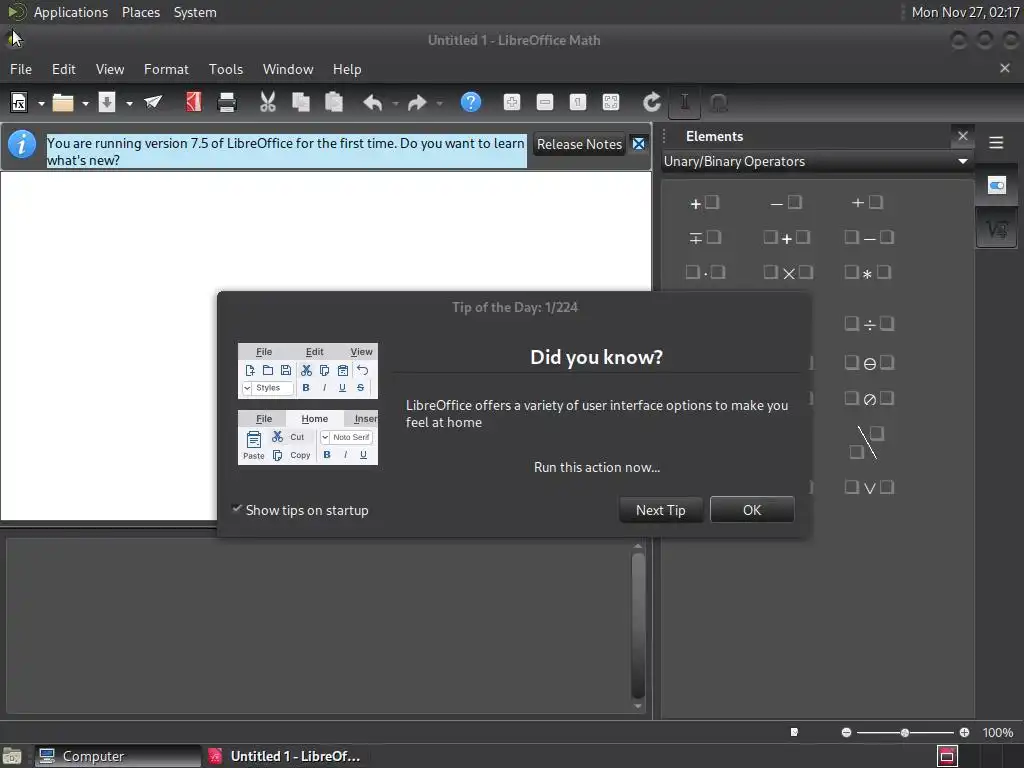Insert the a+b addition element
This screenshot has width=1024, height=768.
786,238
